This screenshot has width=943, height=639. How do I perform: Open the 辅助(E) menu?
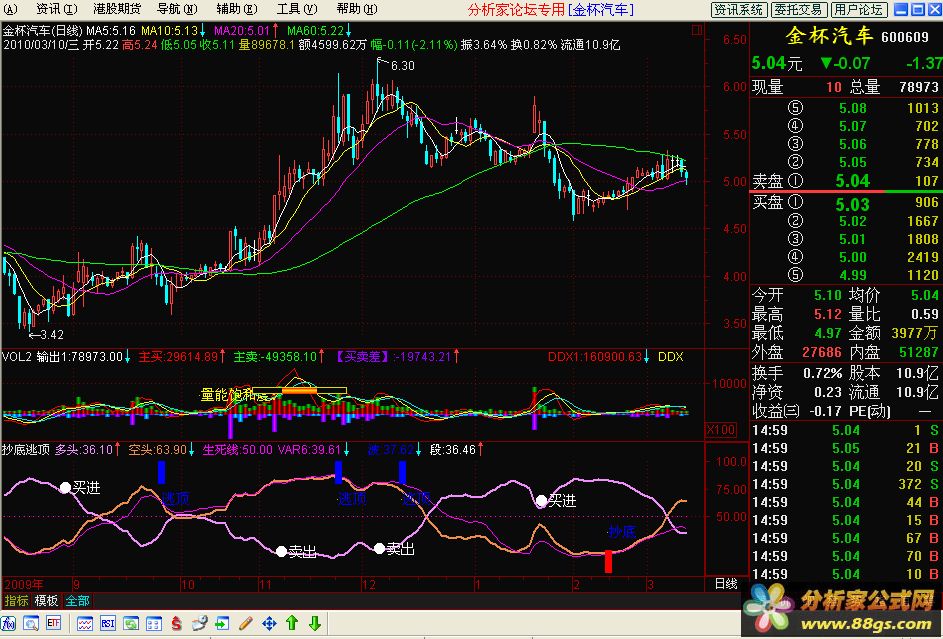click(x=237, y=9)
